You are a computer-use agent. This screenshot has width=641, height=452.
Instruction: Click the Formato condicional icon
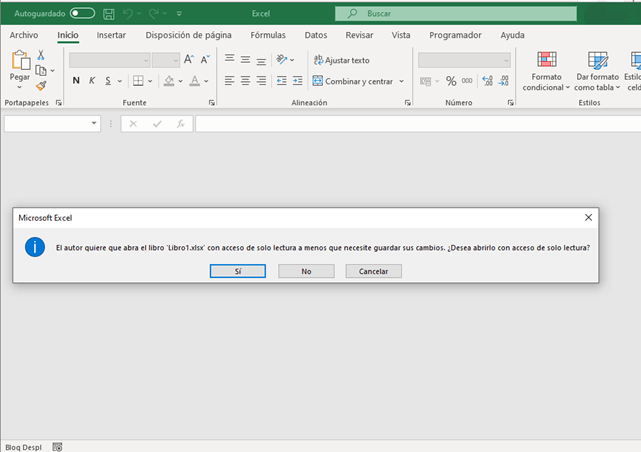(547, 60)
